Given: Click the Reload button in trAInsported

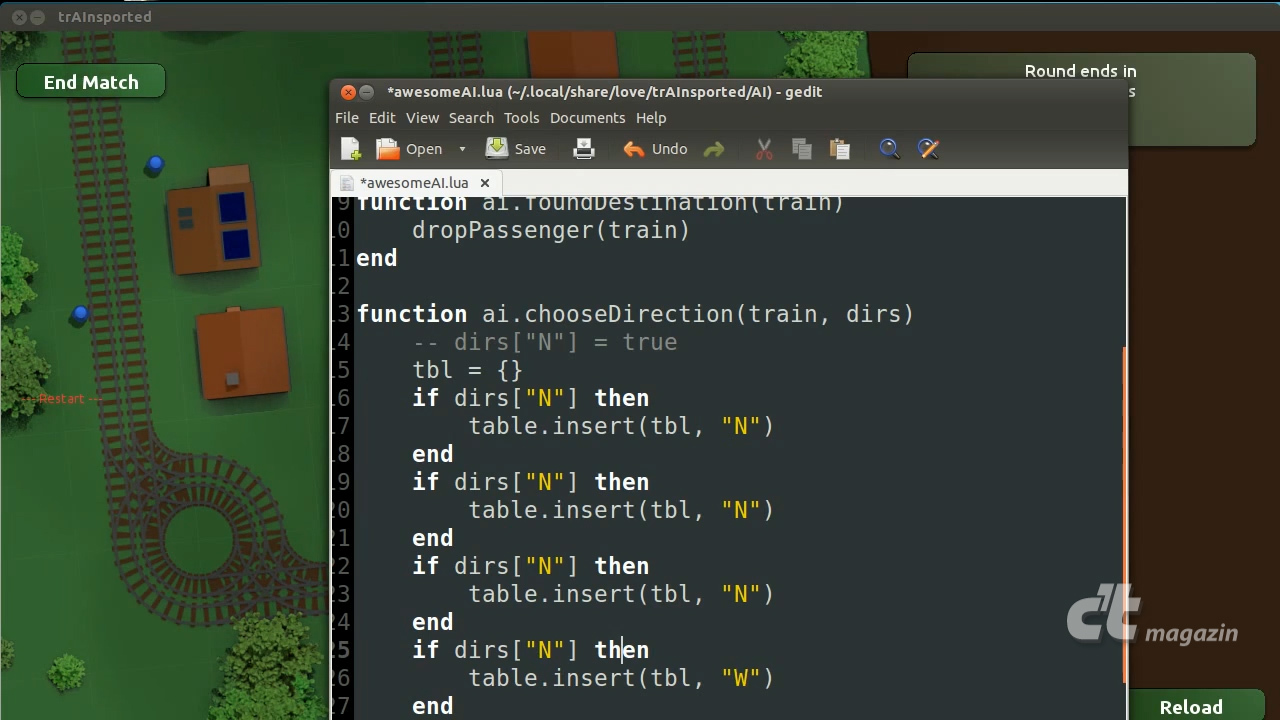Looking at the screenshot, I should coord(1191,707).
